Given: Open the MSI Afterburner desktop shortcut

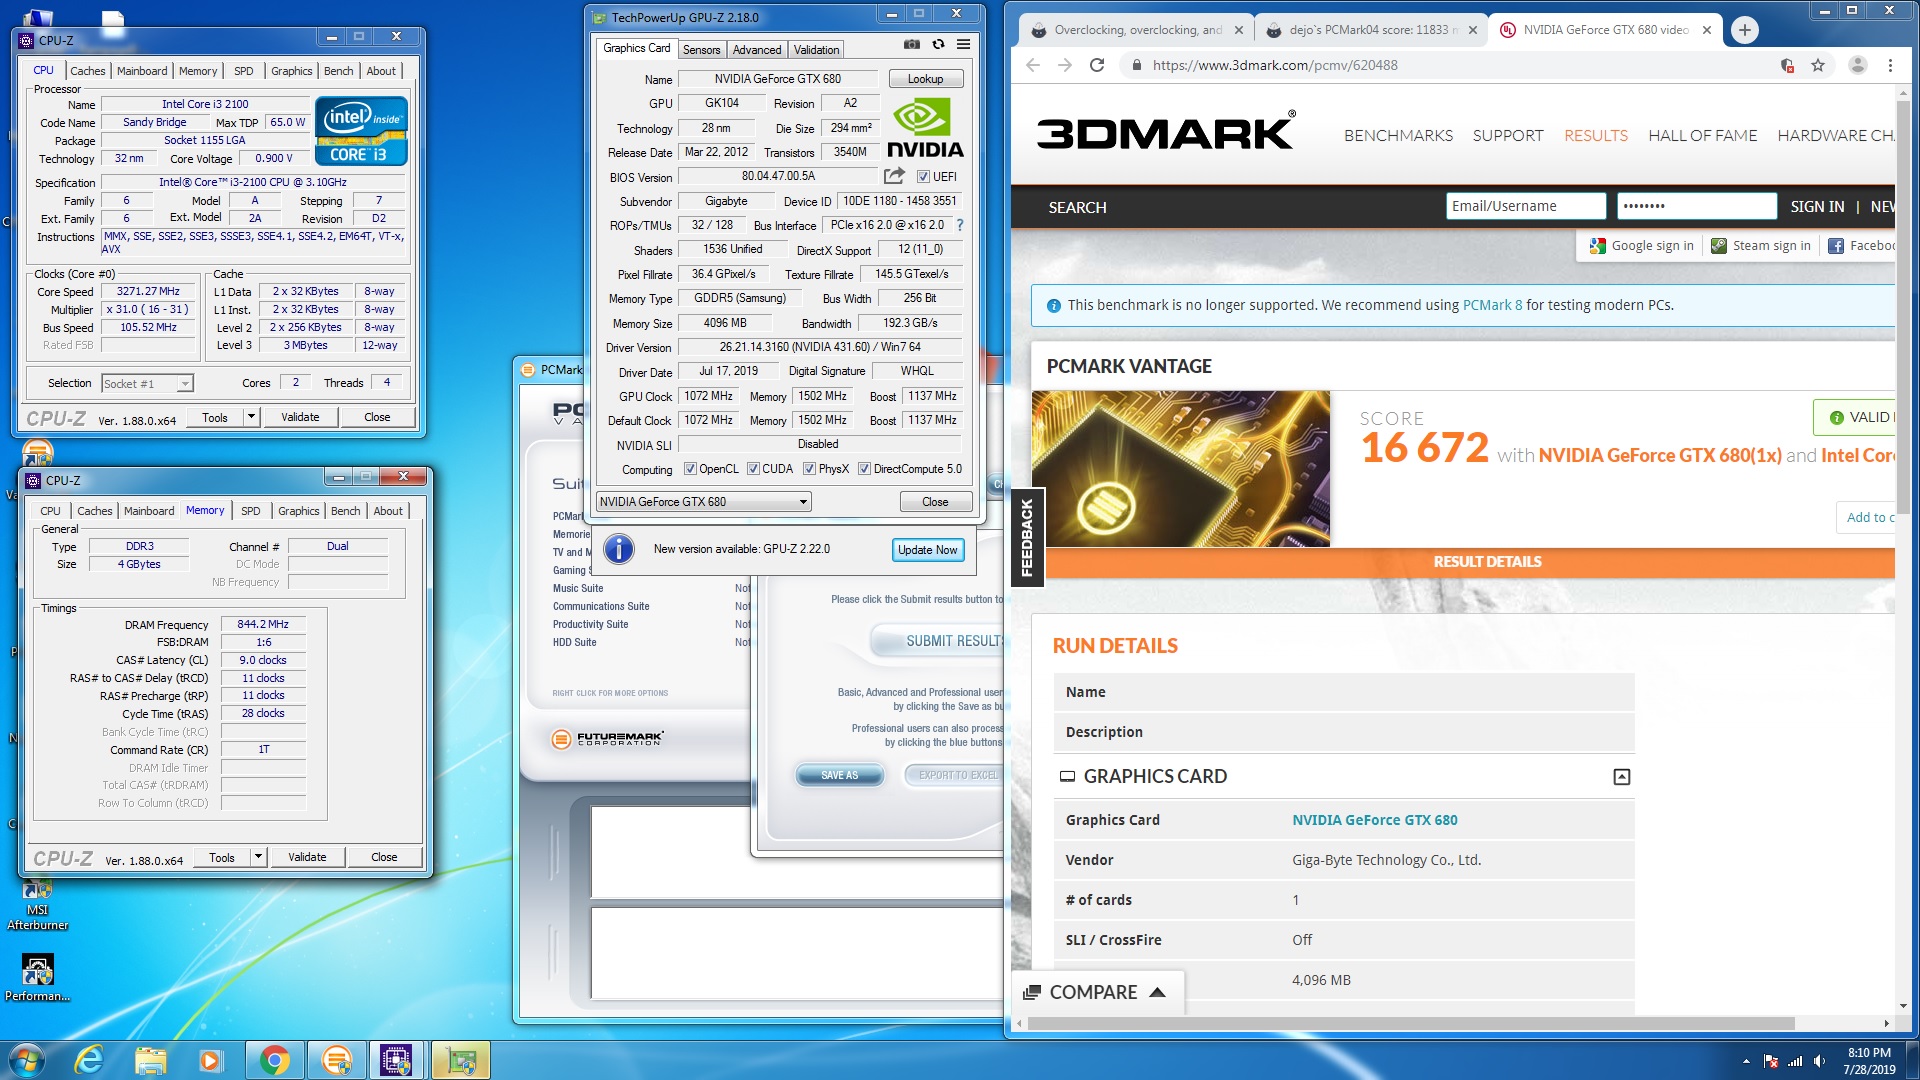Looking at the screenshot, I should pos(37,904).
